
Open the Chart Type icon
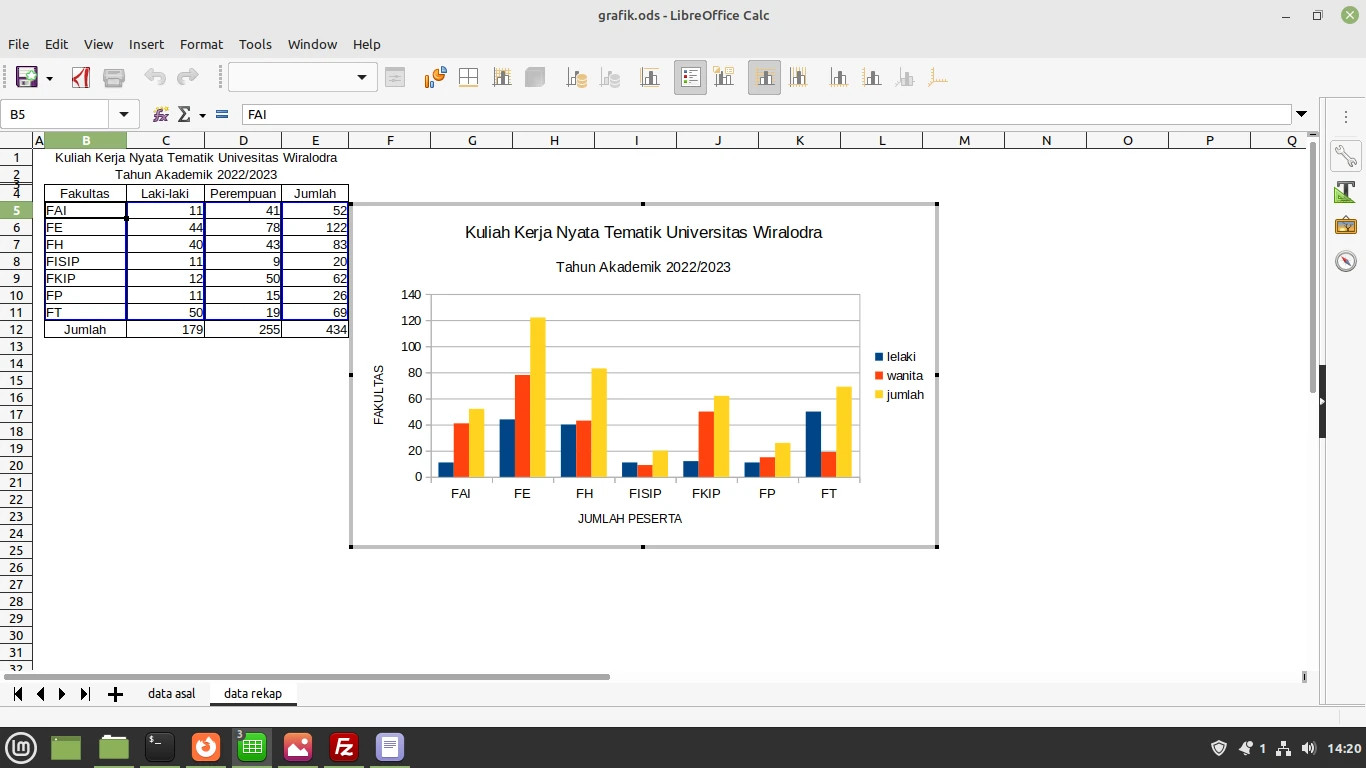(x=435, y=77)
